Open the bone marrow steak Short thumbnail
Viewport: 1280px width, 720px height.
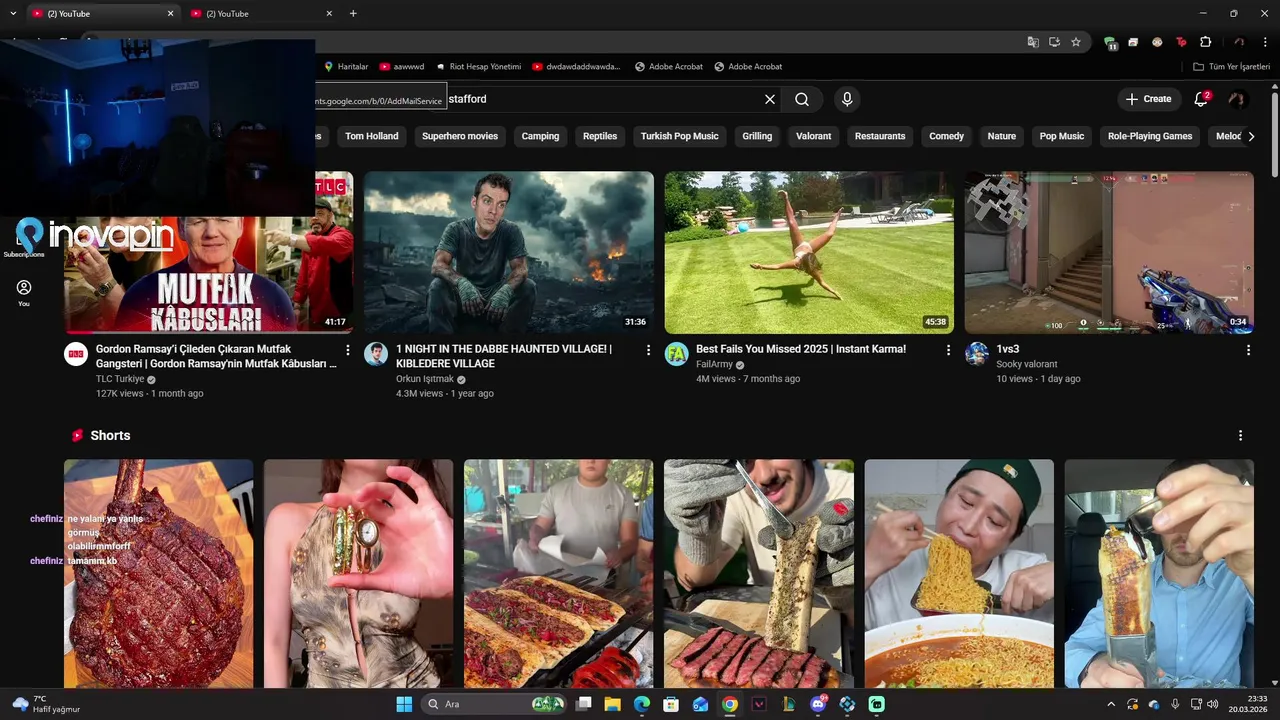pos(759,573)
